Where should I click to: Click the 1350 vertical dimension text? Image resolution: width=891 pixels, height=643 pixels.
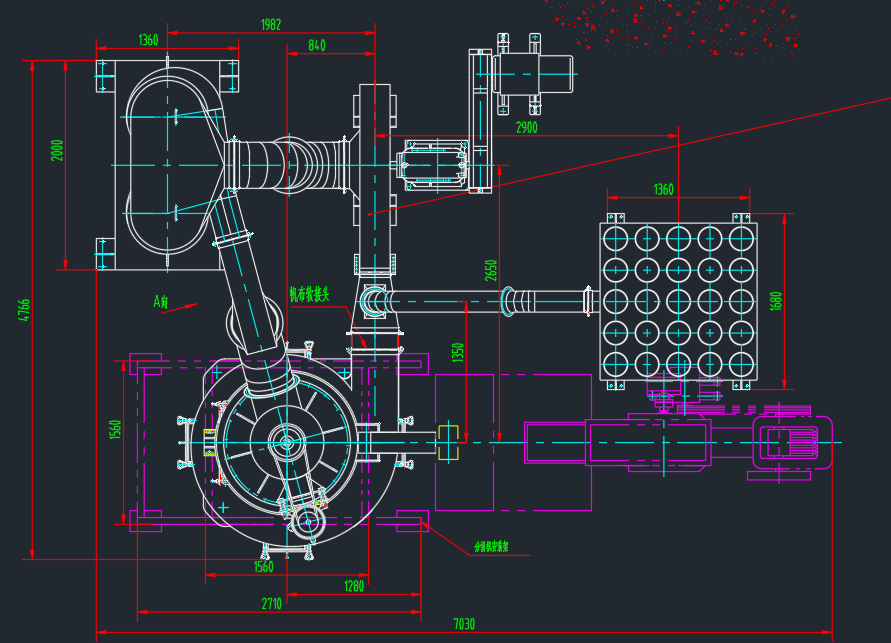(458, 352)
